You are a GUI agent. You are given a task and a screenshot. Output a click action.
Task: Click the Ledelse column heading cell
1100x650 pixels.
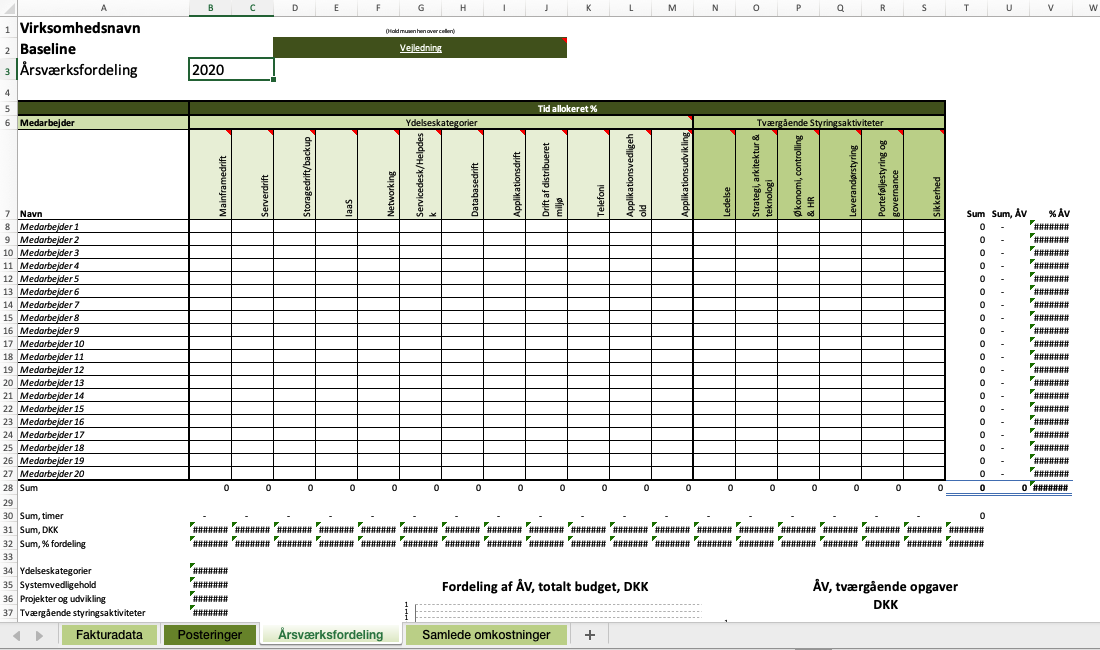coord(714,175)
